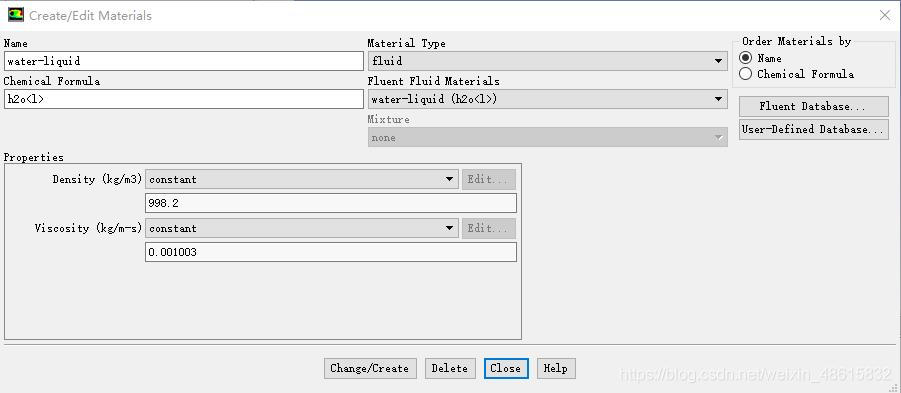Open the Viscosity method dropdown
Viewport: 901px width, 393px height.
tap(302, 228)
